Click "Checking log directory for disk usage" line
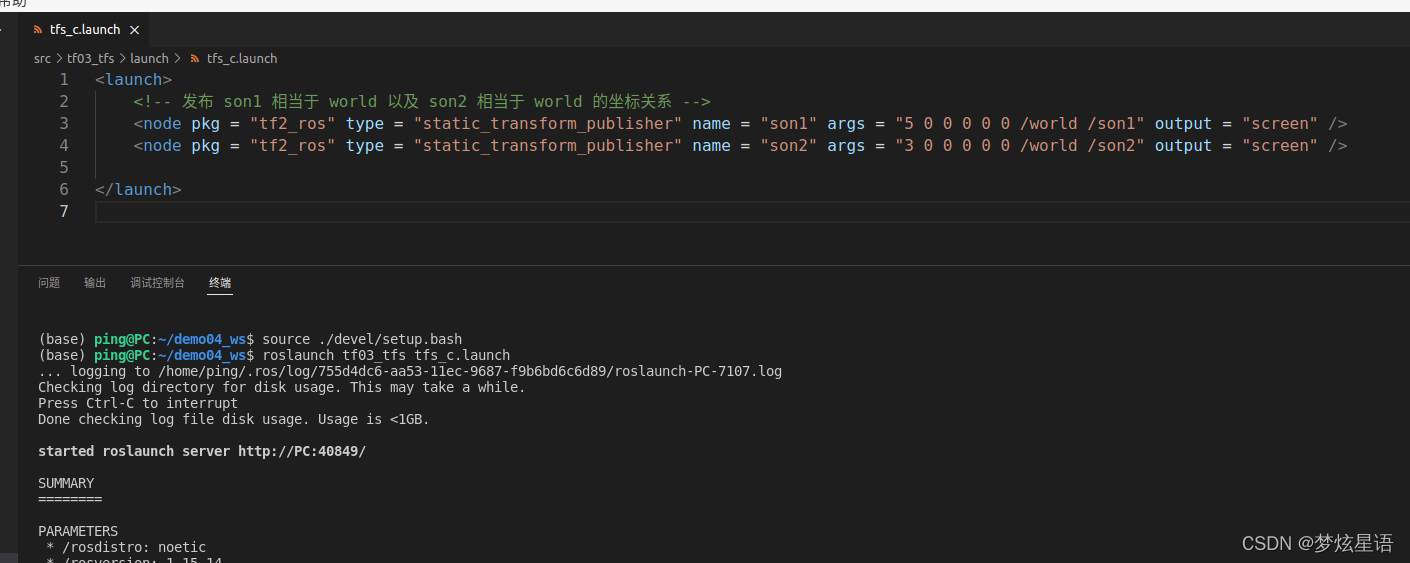Viewport: 1410px width, 563px height. (282, 387)
